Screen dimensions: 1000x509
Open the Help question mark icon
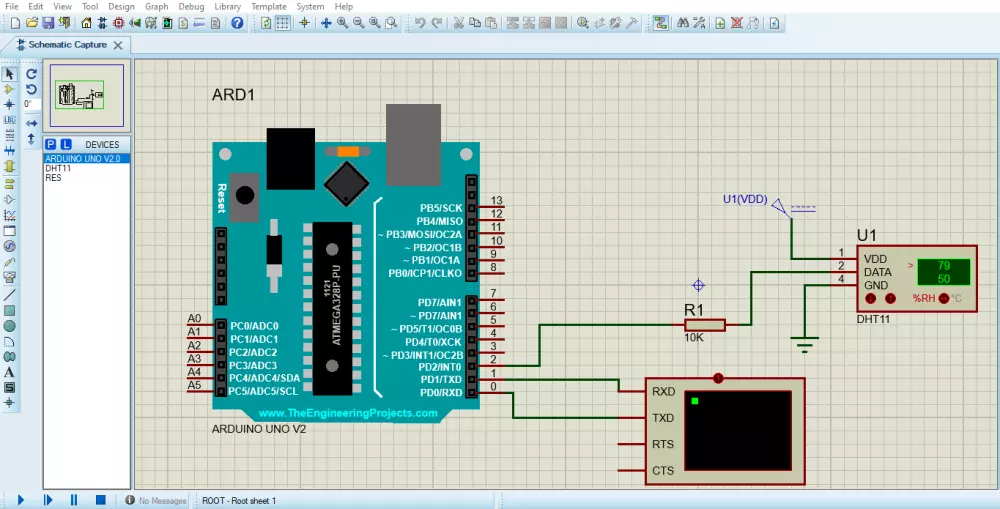coord(237,22)
